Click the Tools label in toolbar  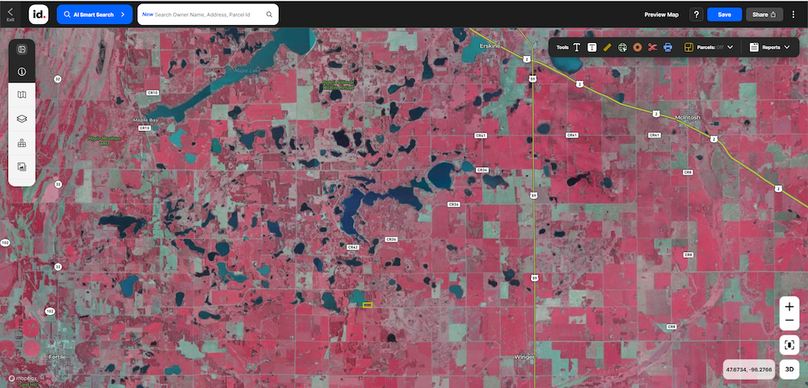(x=562, y=47)
